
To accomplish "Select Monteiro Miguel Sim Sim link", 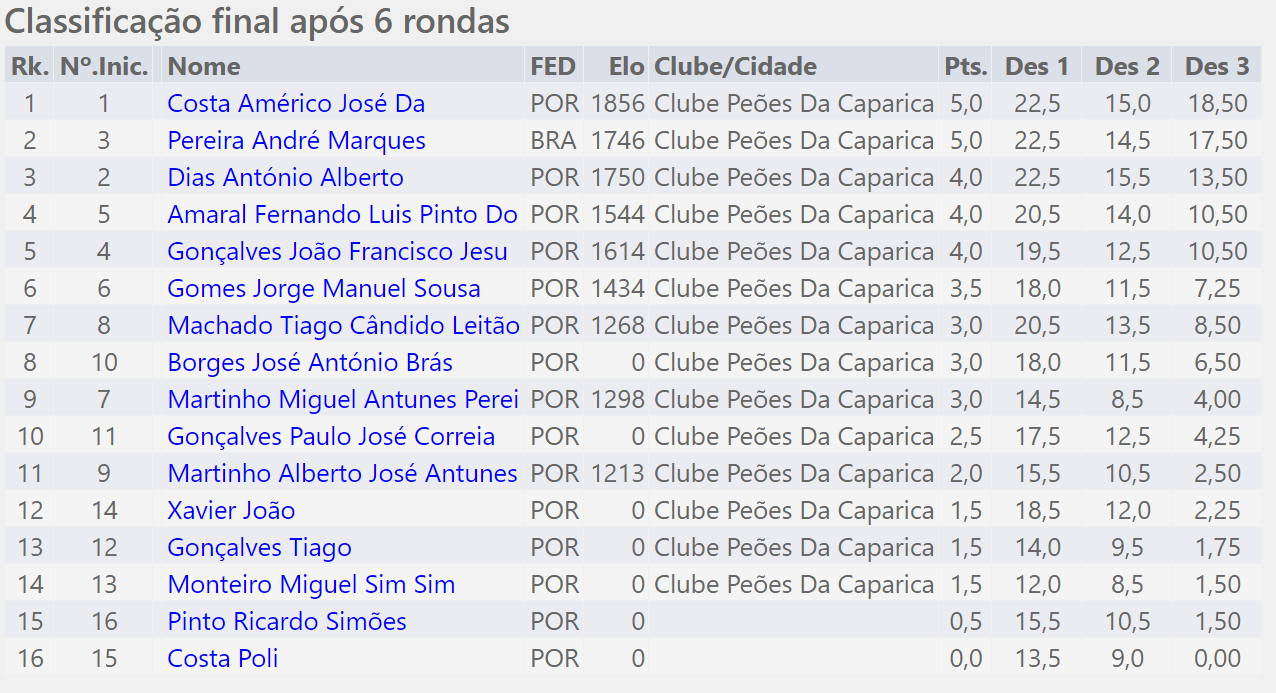I will point(311,585).
